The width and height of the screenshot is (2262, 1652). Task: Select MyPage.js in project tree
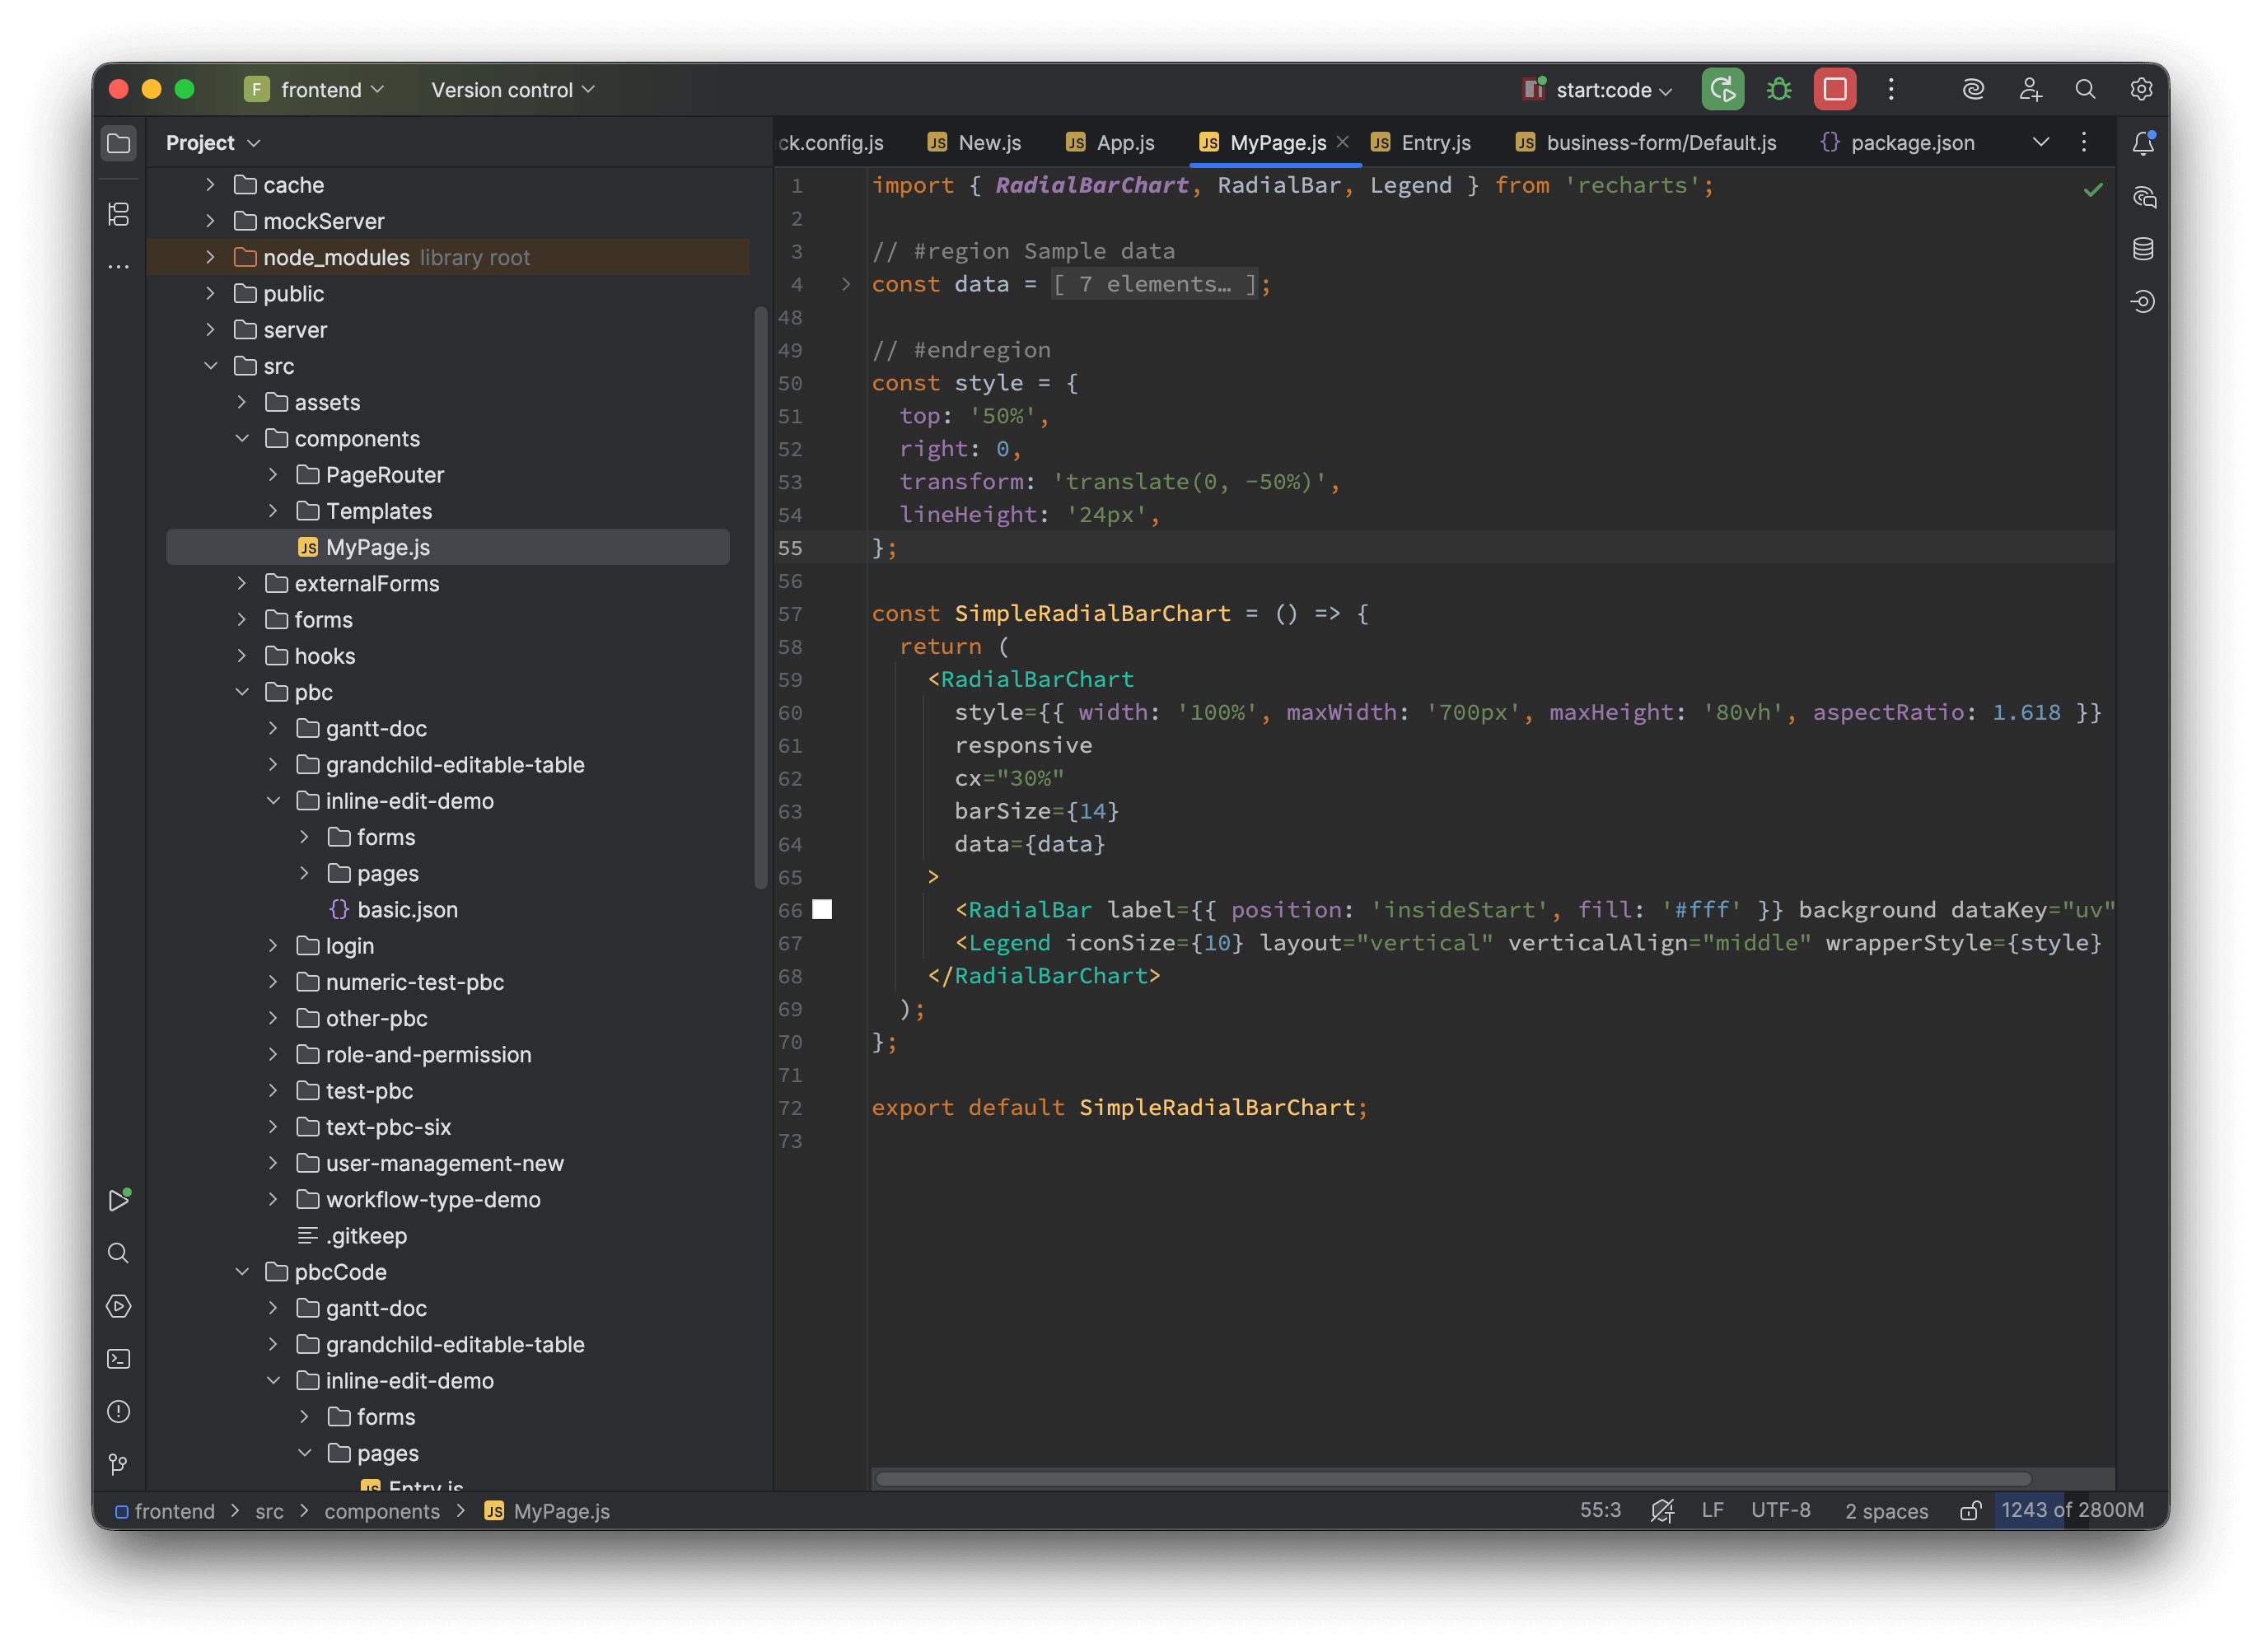(447, 547)
